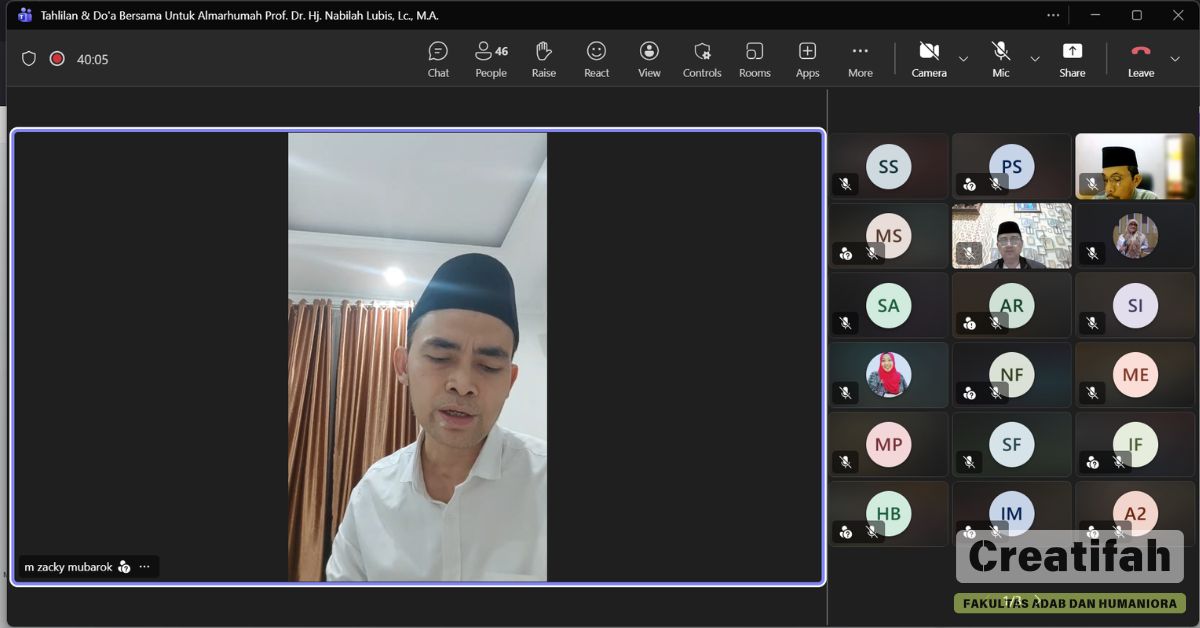The height and width of the screenshot is (628, 1200).
Task: Unmute the Mic
Action: click(x=1000, y=59)
